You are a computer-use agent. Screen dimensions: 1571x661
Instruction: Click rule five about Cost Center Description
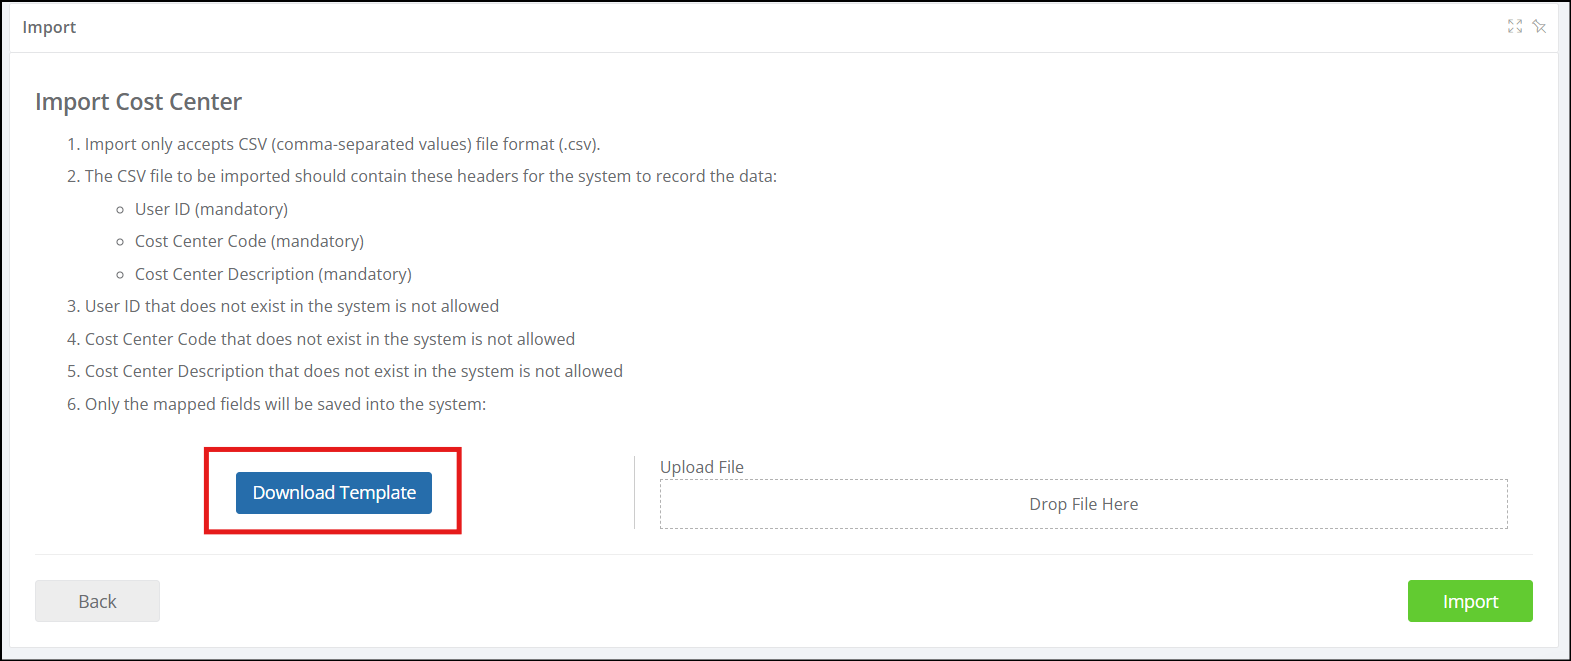[345, 371]
